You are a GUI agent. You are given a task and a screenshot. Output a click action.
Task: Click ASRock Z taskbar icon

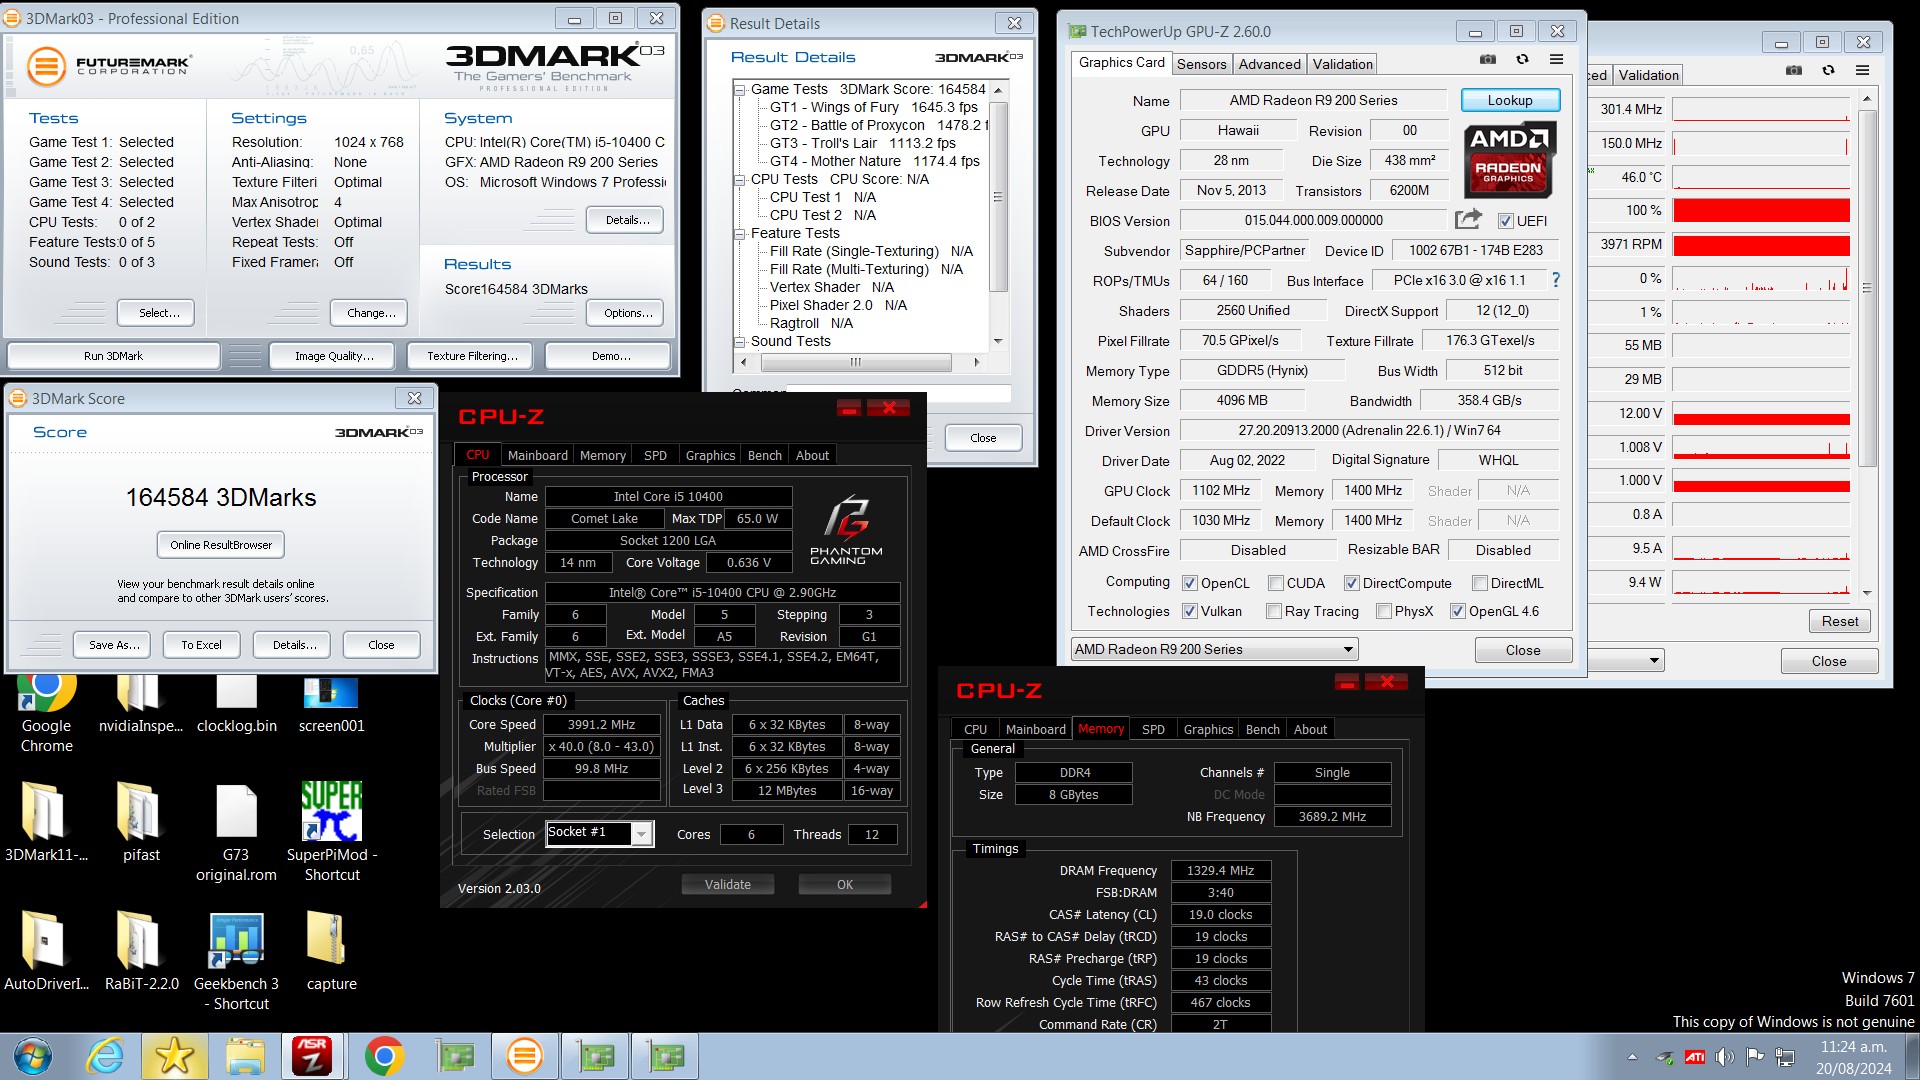312,1056
